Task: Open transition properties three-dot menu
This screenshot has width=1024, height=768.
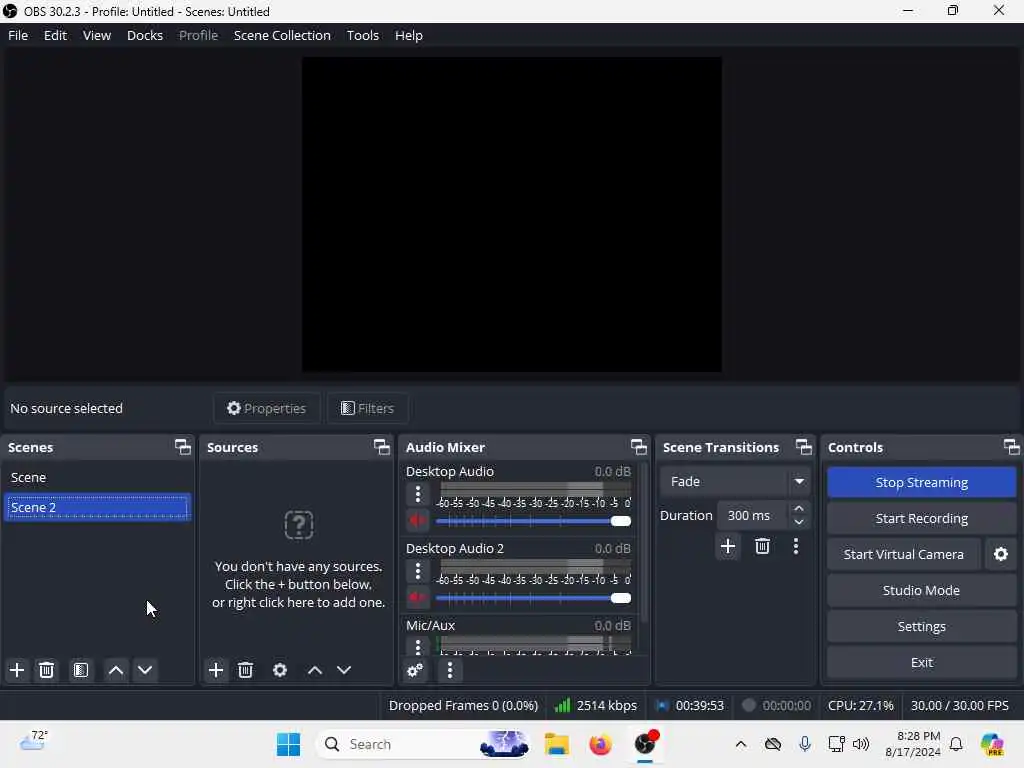Action: click(795, 546)
